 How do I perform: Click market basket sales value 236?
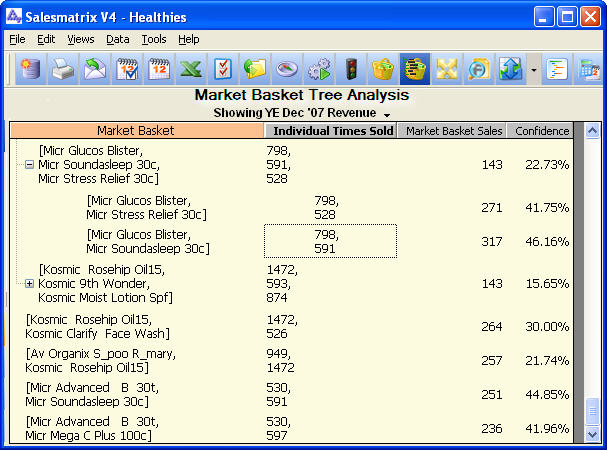[492, 429]
